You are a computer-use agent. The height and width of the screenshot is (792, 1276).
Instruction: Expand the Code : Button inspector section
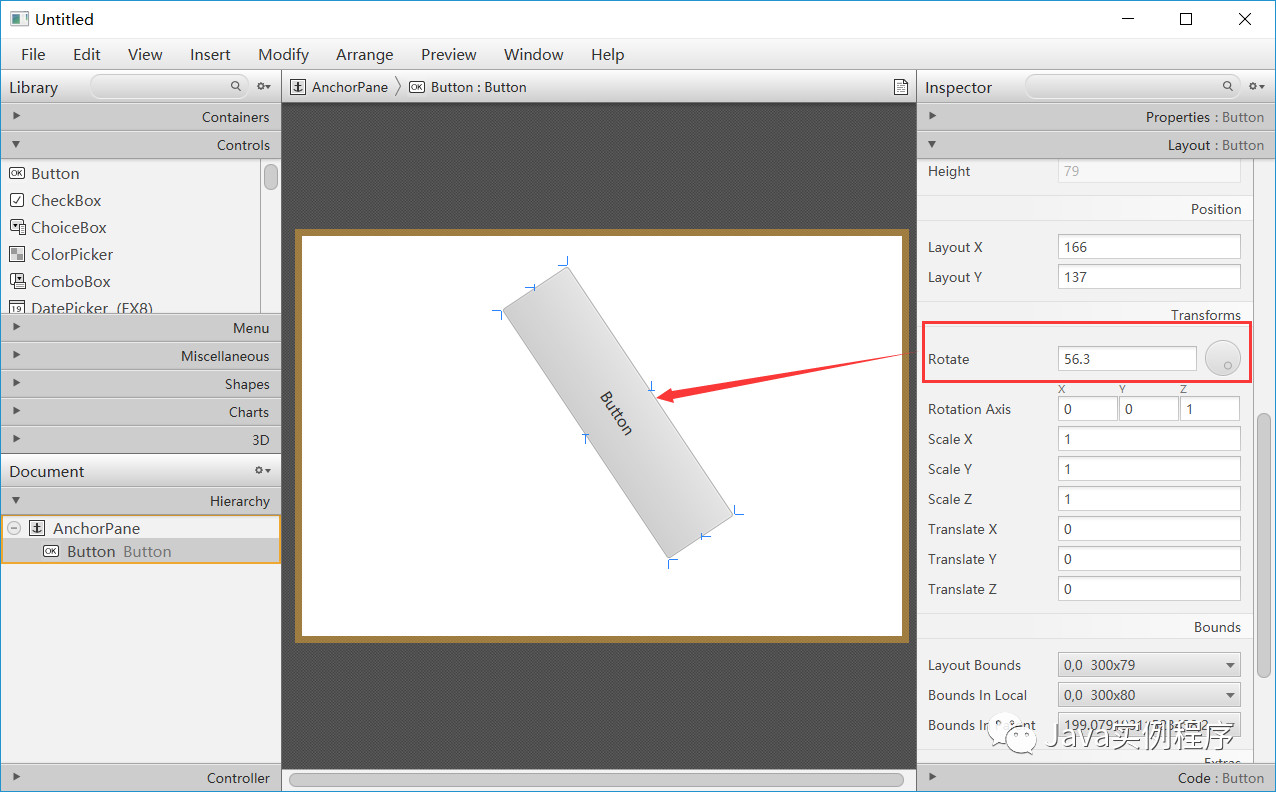pos(932,777)
